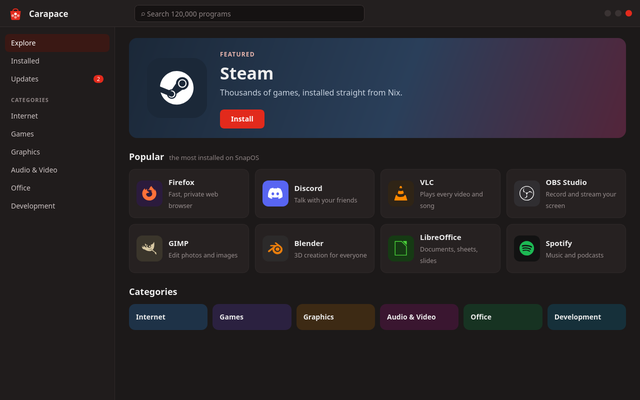This screenshot has width=640, height=400.
Task: Open Discord app icon
Action: (275, 193)
